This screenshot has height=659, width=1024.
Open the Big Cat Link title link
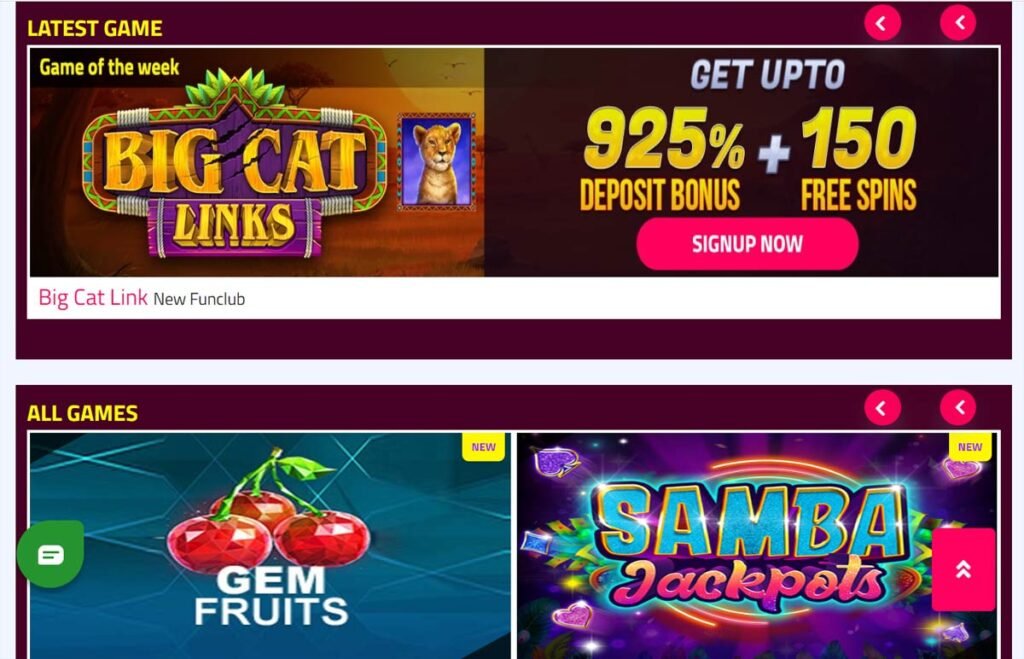pos(93,297)
